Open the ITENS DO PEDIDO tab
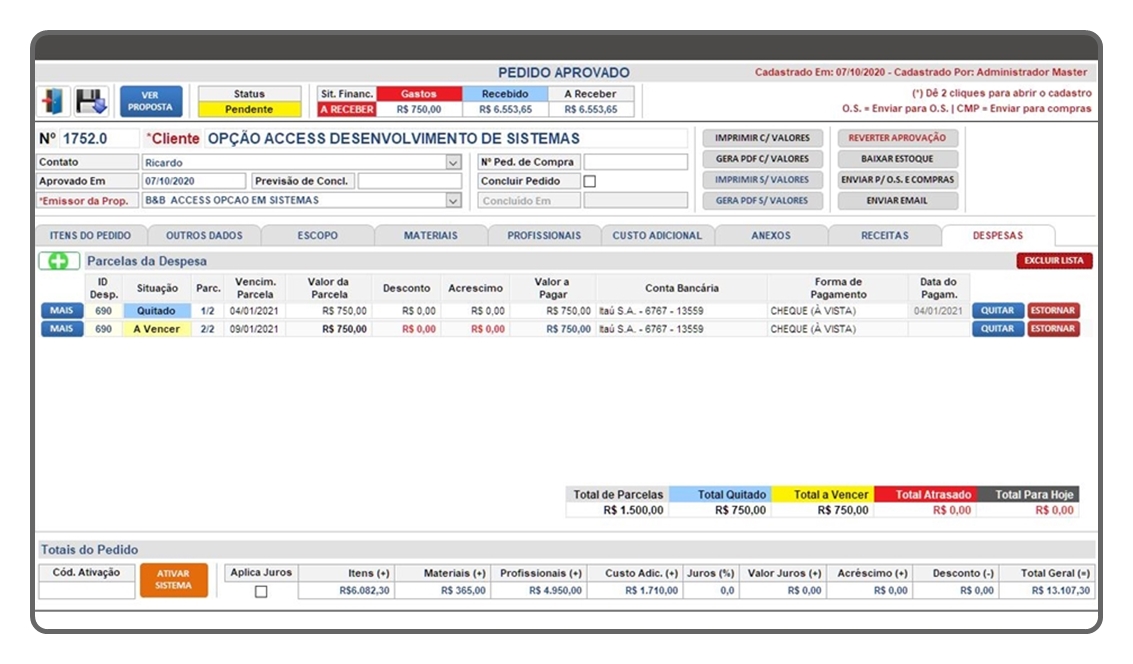 point(90,236)
